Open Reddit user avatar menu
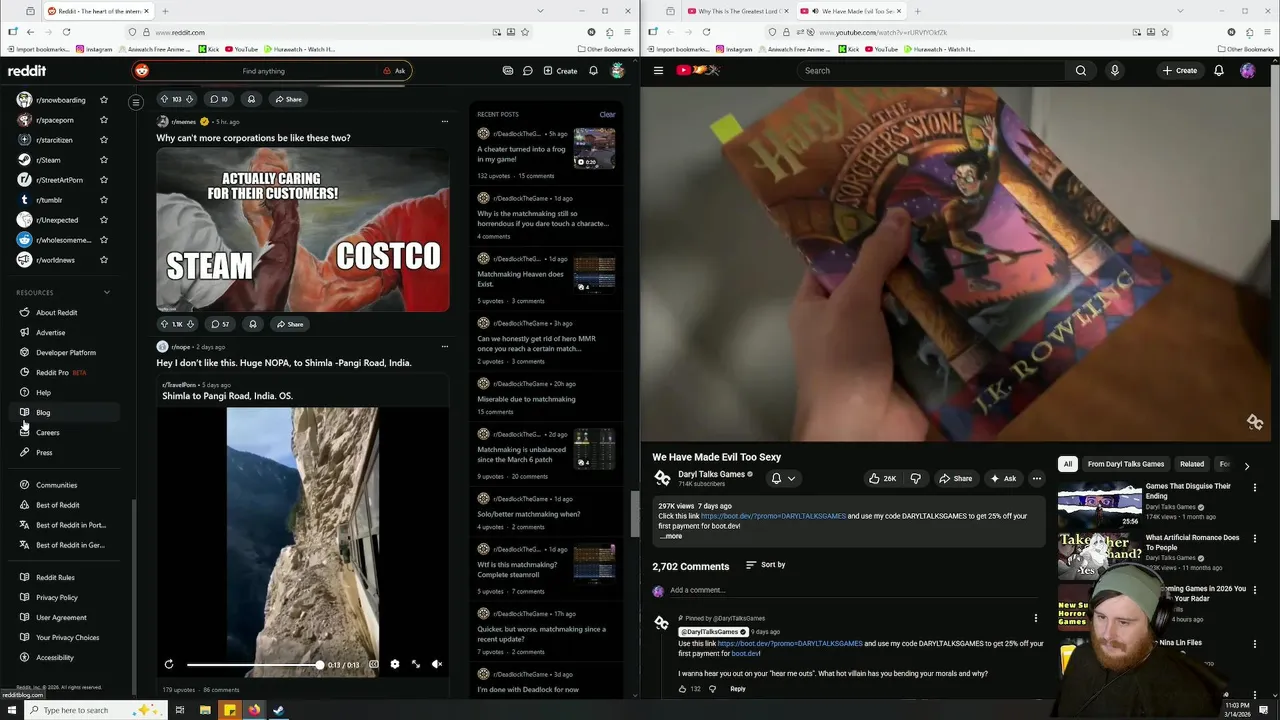This screenshot has height=720, width=1280. (618, 71)
